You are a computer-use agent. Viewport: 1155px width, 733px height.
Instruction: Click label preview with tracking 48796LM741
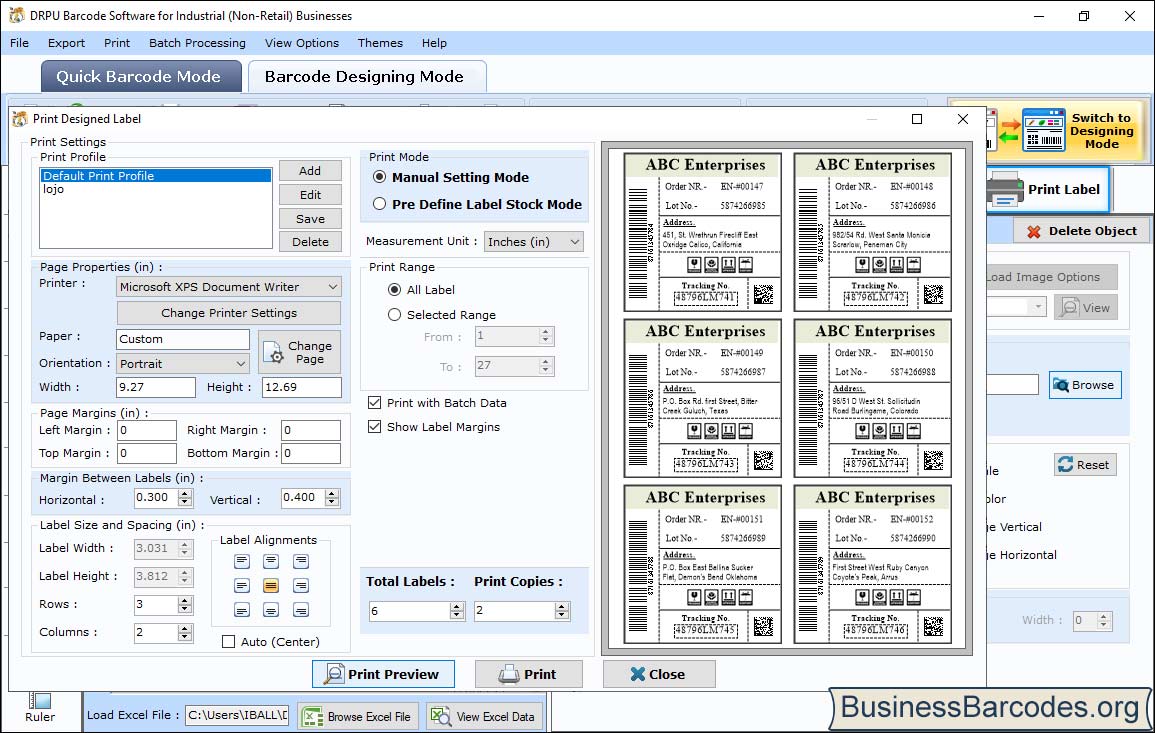pyautogui.click(x=703, y=232)
